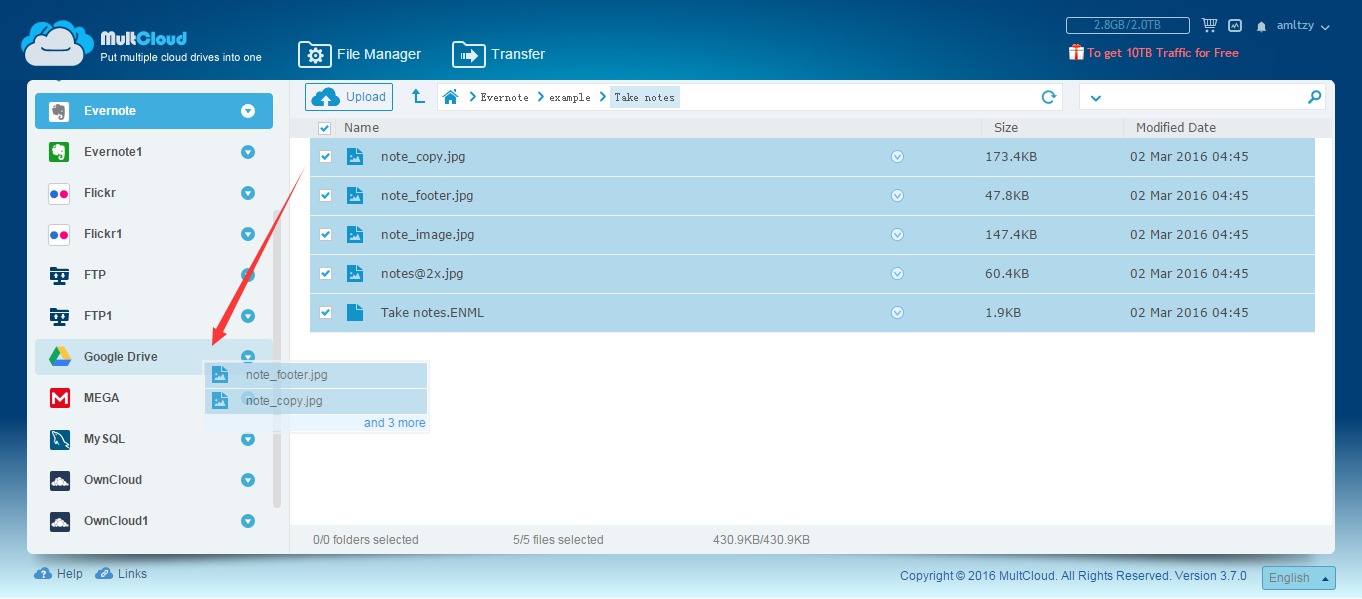Switch to Transfer tab
Image resolution: width=1362 pixels, height=599 pixels.
pos(499,54)
